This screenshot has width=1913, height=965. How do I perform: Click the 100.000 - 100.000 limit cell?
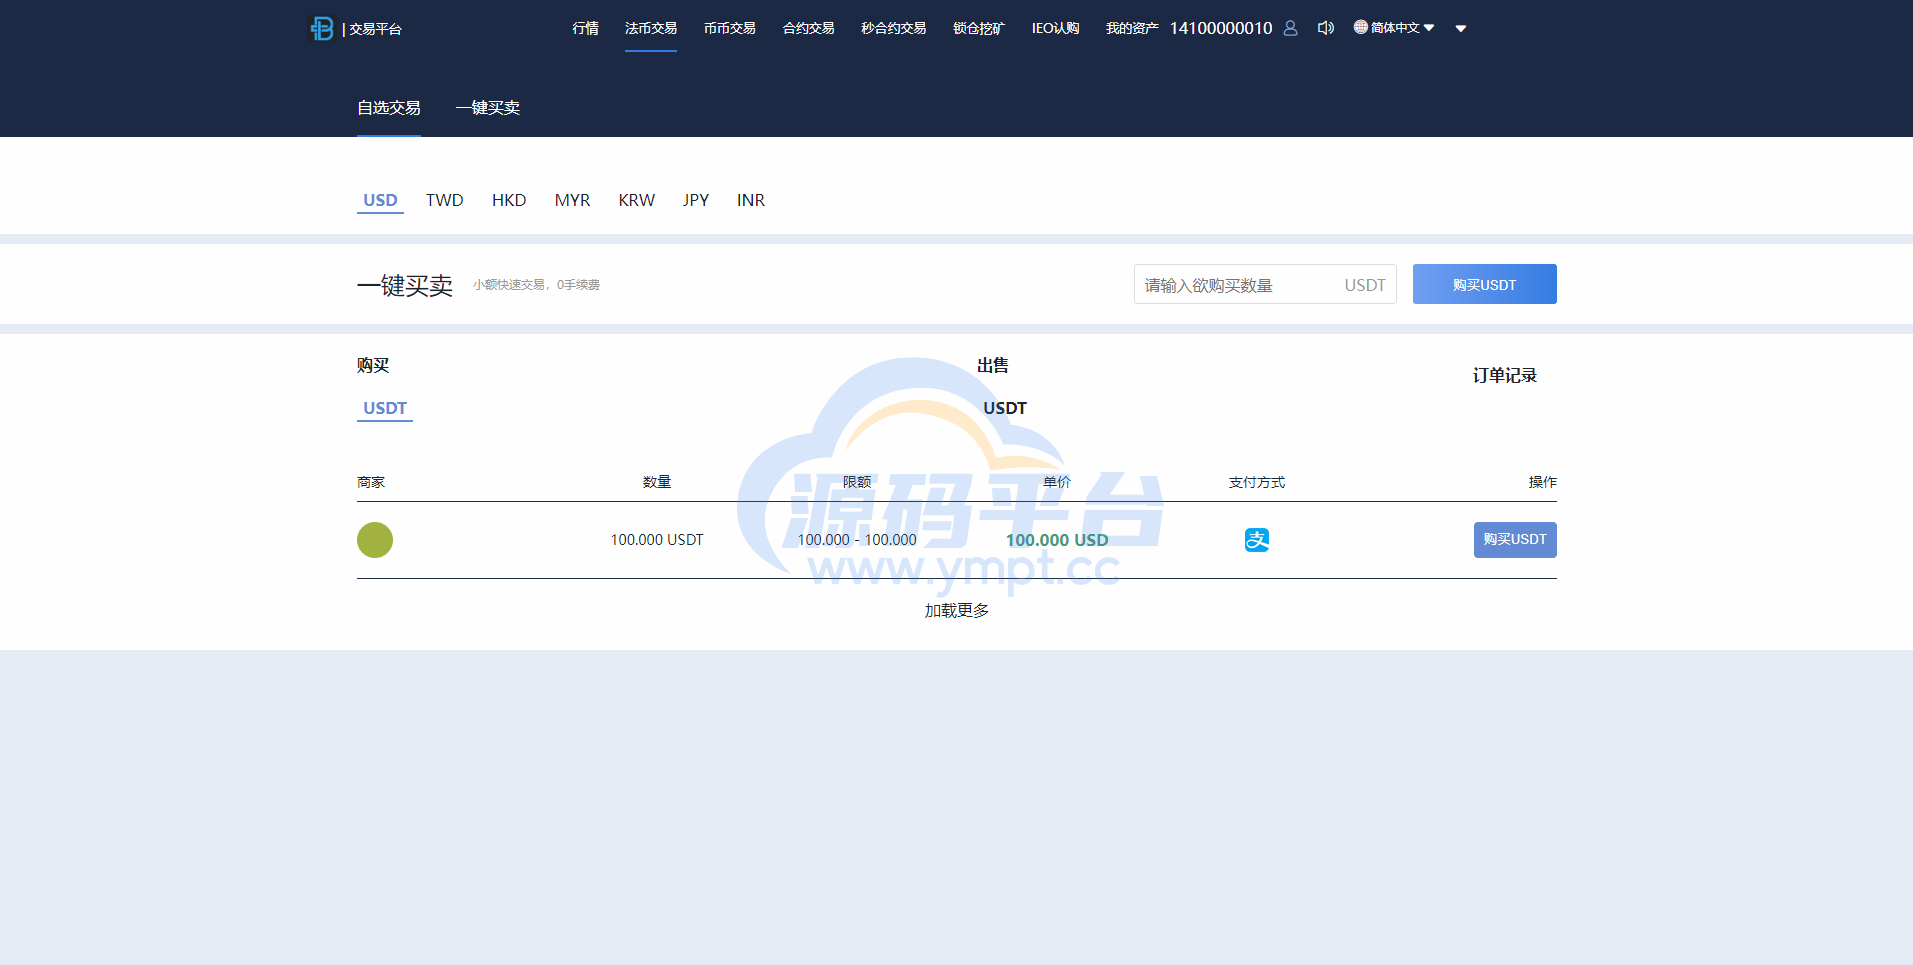[857, 540]
